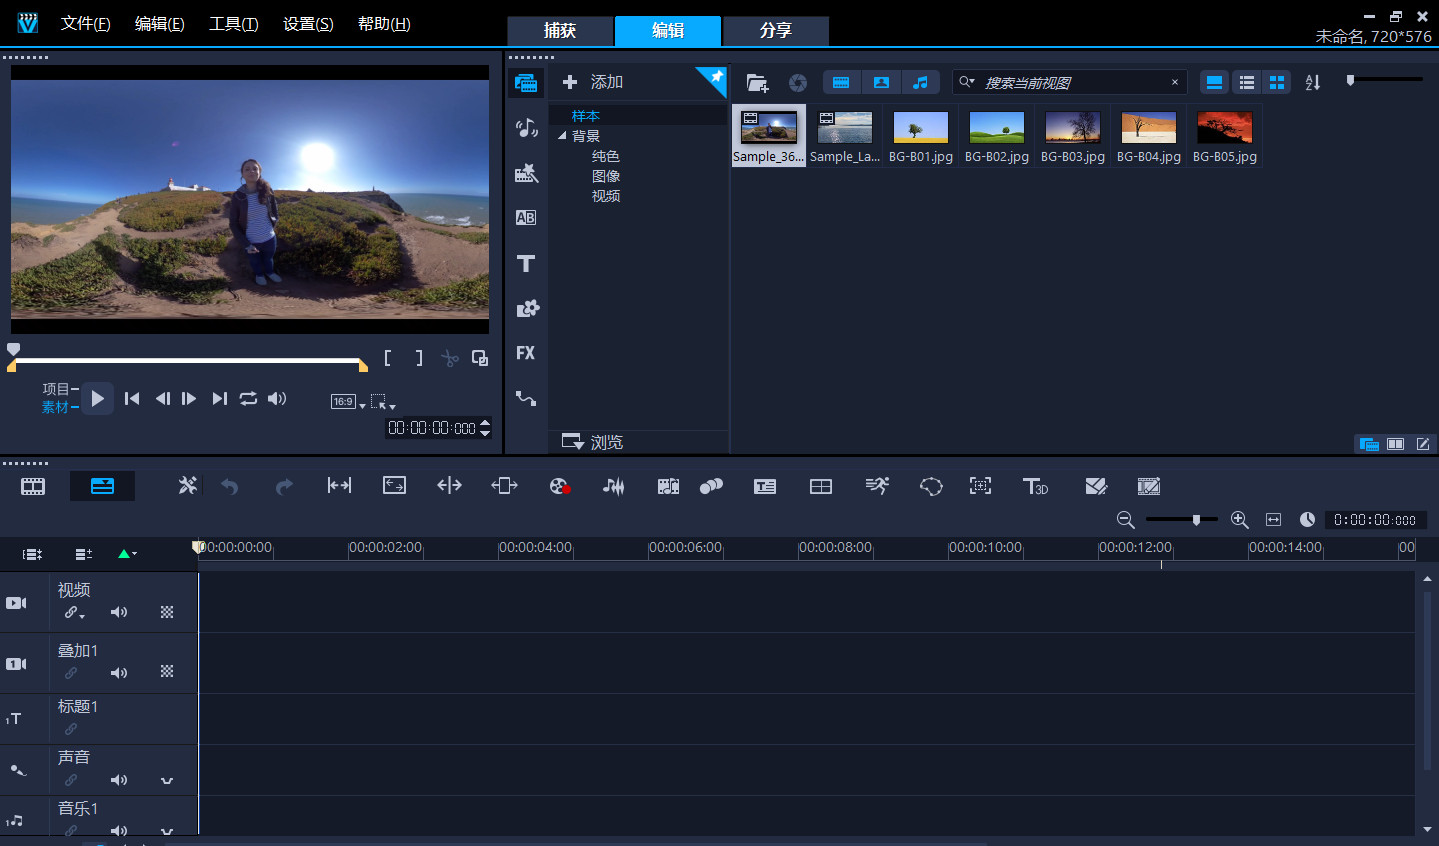Switch timeline to Storyboard view
1439x846 pixels.
pyautogui.click(x=33, y=486)
